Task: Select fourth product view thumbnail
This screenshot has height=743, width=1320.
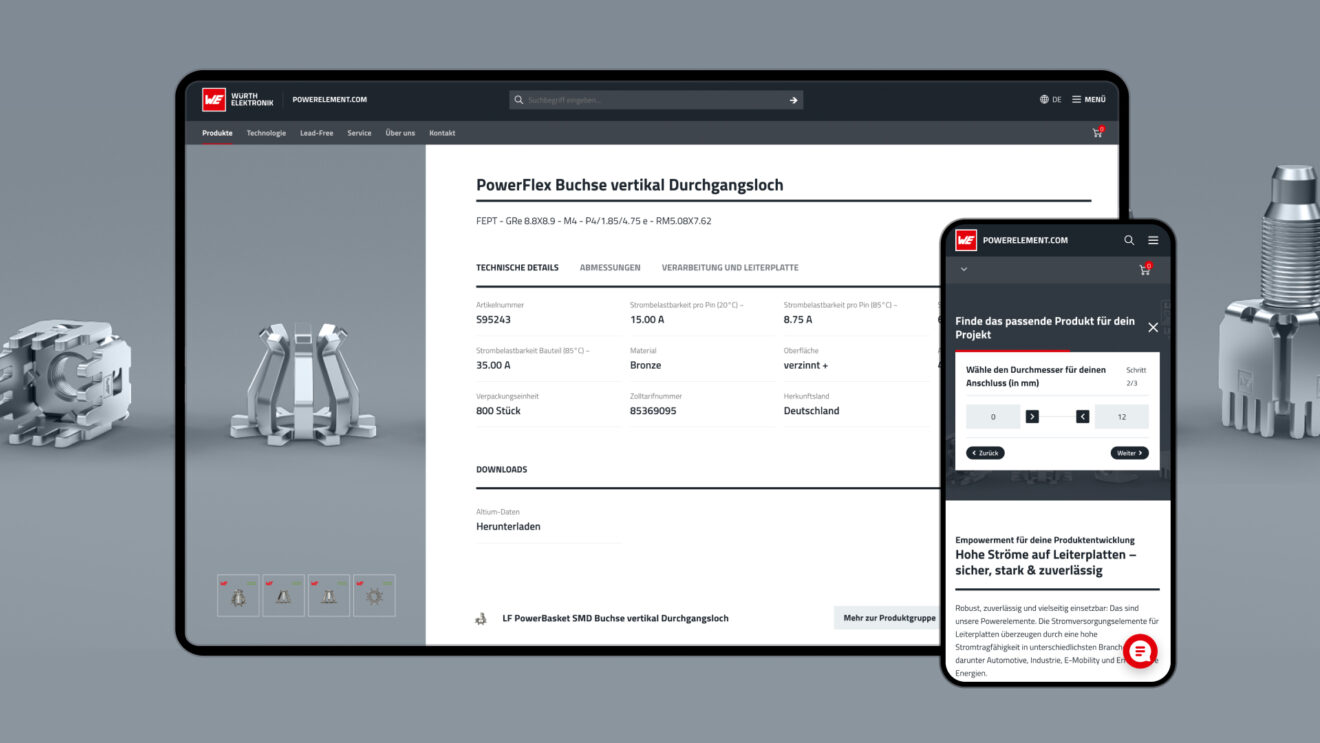Action: (x=374, y=595)
